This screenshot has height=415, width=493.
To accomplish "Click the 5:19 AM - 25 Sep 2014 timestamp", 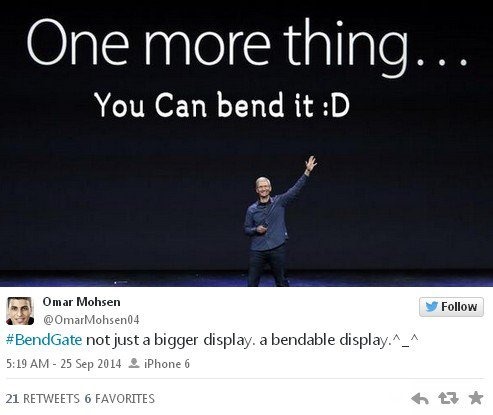I will pos(64,364).
